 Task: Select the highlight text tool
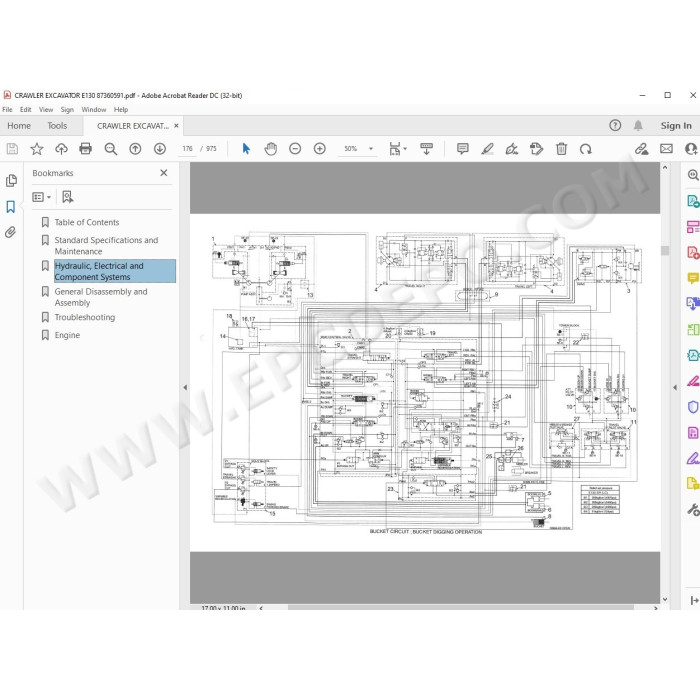[x=487, y=149]
